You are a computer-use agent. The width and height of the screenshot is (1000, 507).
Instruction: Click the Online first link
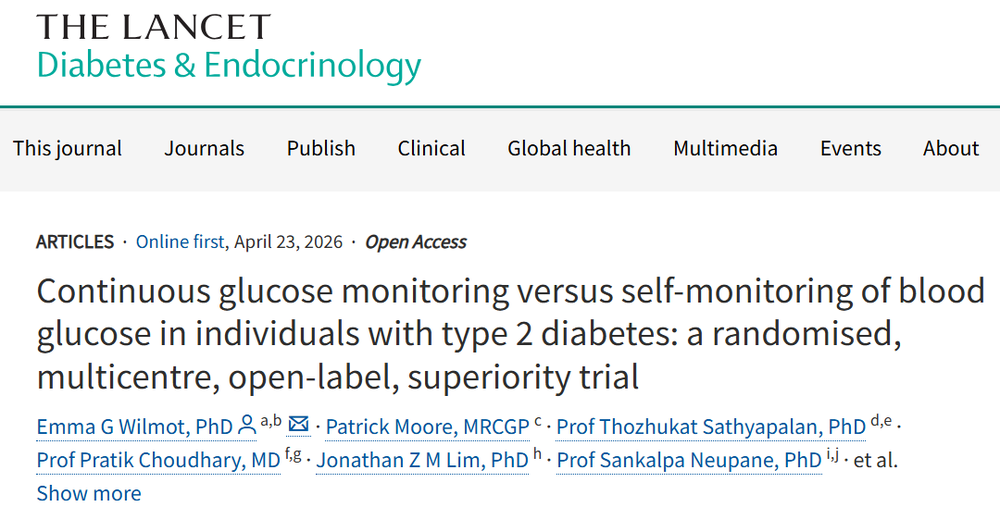(x=181, y=242)
